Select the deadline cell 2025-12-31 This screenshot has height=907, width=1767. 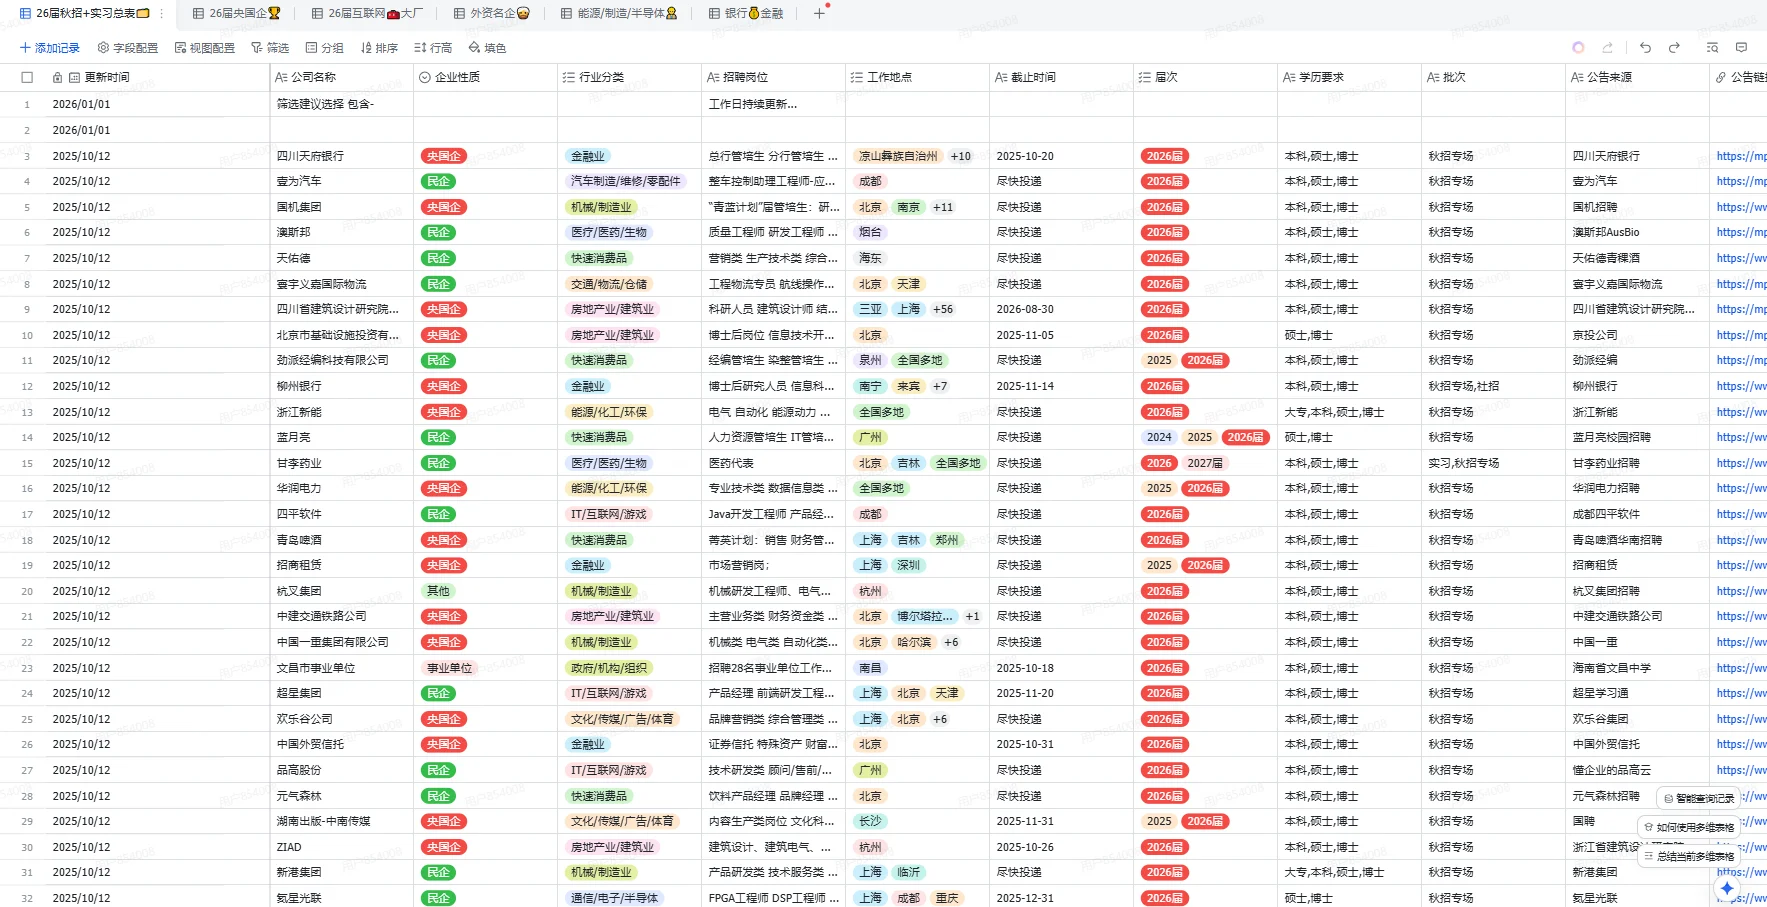(1061, 898)
